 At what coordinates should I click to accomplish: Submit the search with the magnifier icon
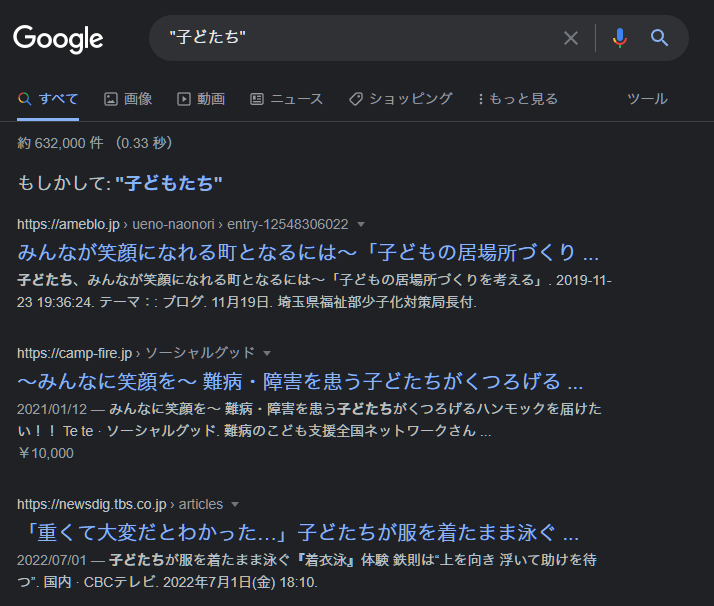(x=659, y=38)
